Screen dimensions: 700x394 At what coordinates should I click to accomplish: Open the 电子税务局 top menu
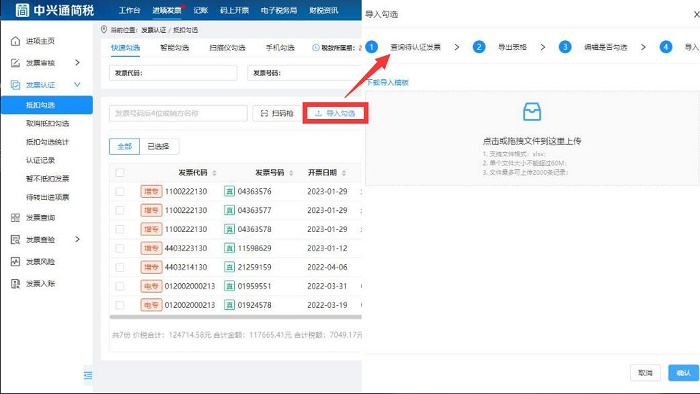(x=279, y=10)
